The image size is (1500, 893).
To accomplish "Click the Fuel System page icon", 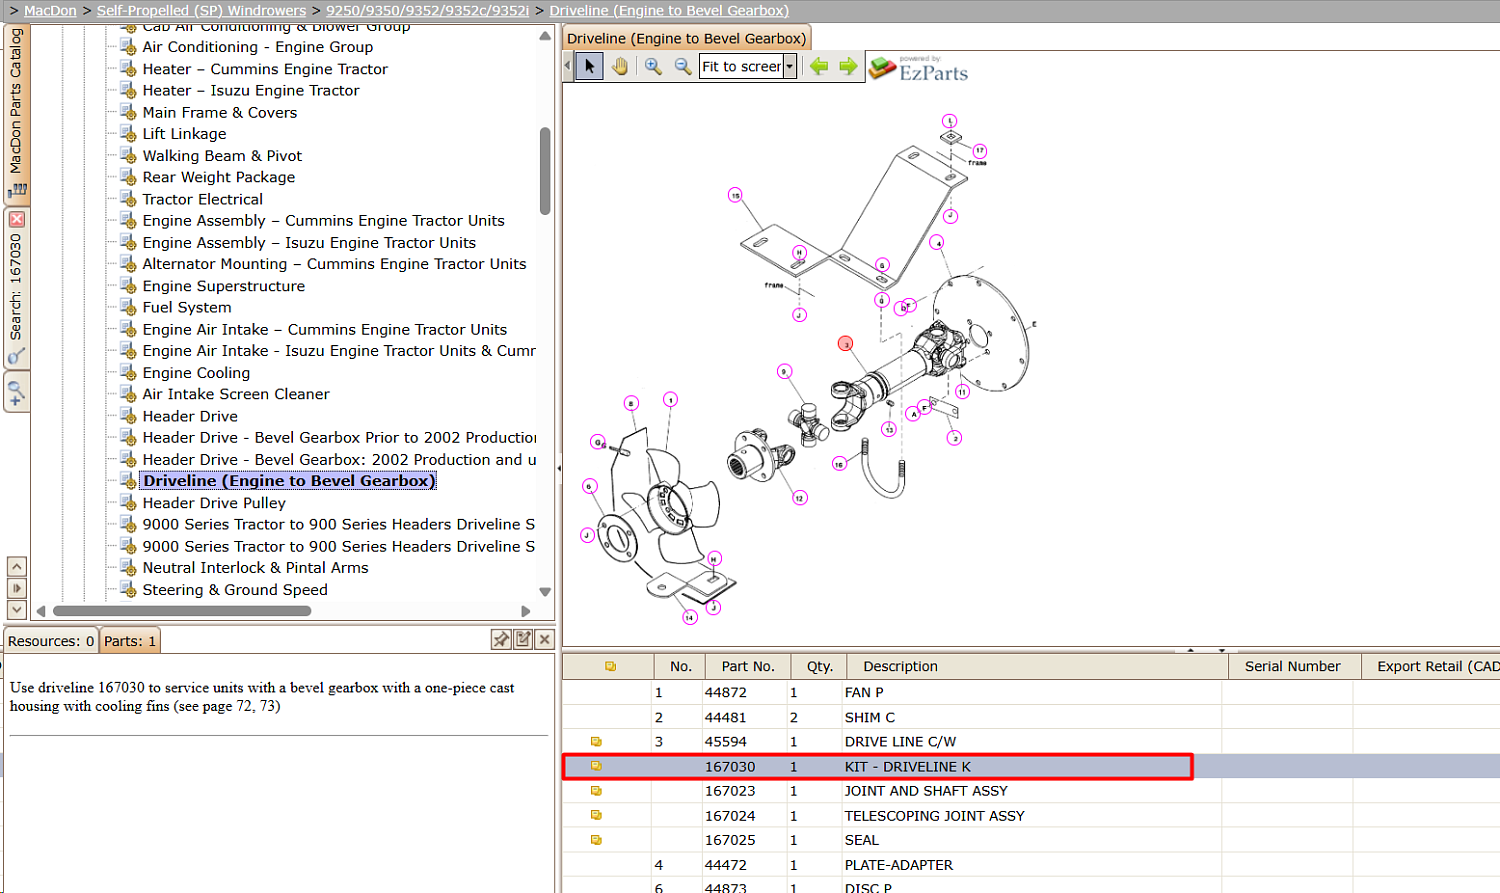I will [x=128, y=307].
